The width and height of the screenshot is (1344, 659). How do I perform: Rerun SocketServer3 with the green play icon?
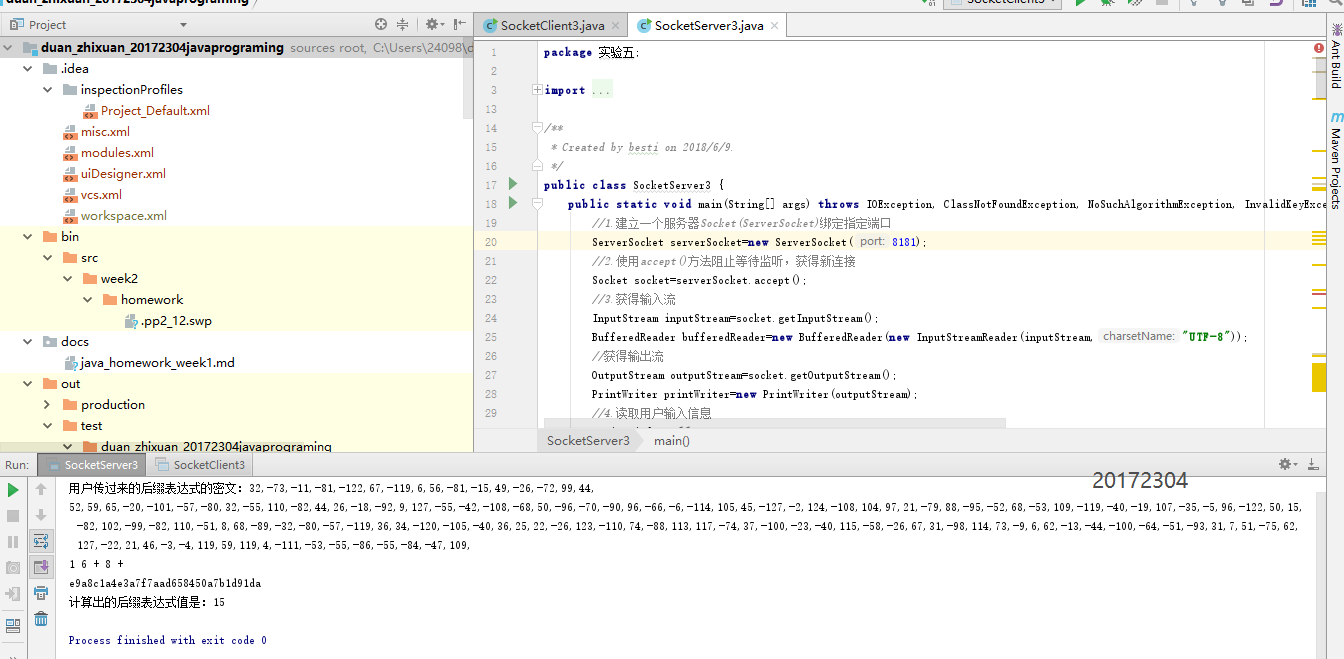click(x=13, y=490)
